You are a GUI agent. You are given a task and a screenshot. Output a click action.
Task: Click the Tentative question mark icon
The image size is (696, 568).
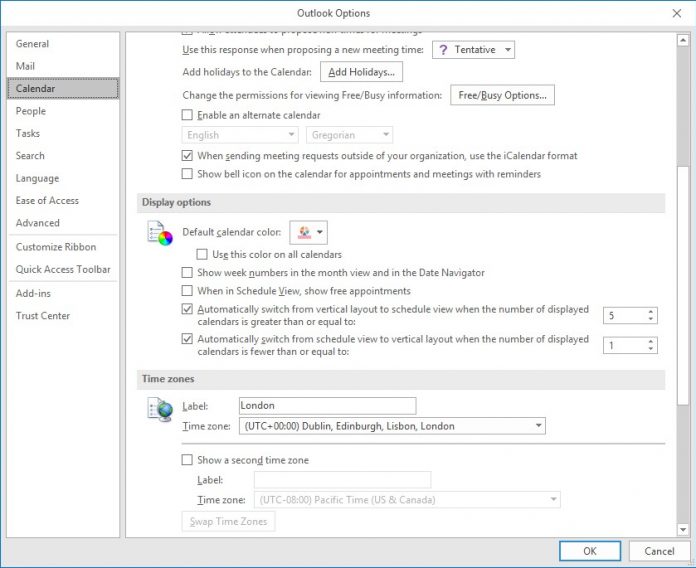coord(443,50)
